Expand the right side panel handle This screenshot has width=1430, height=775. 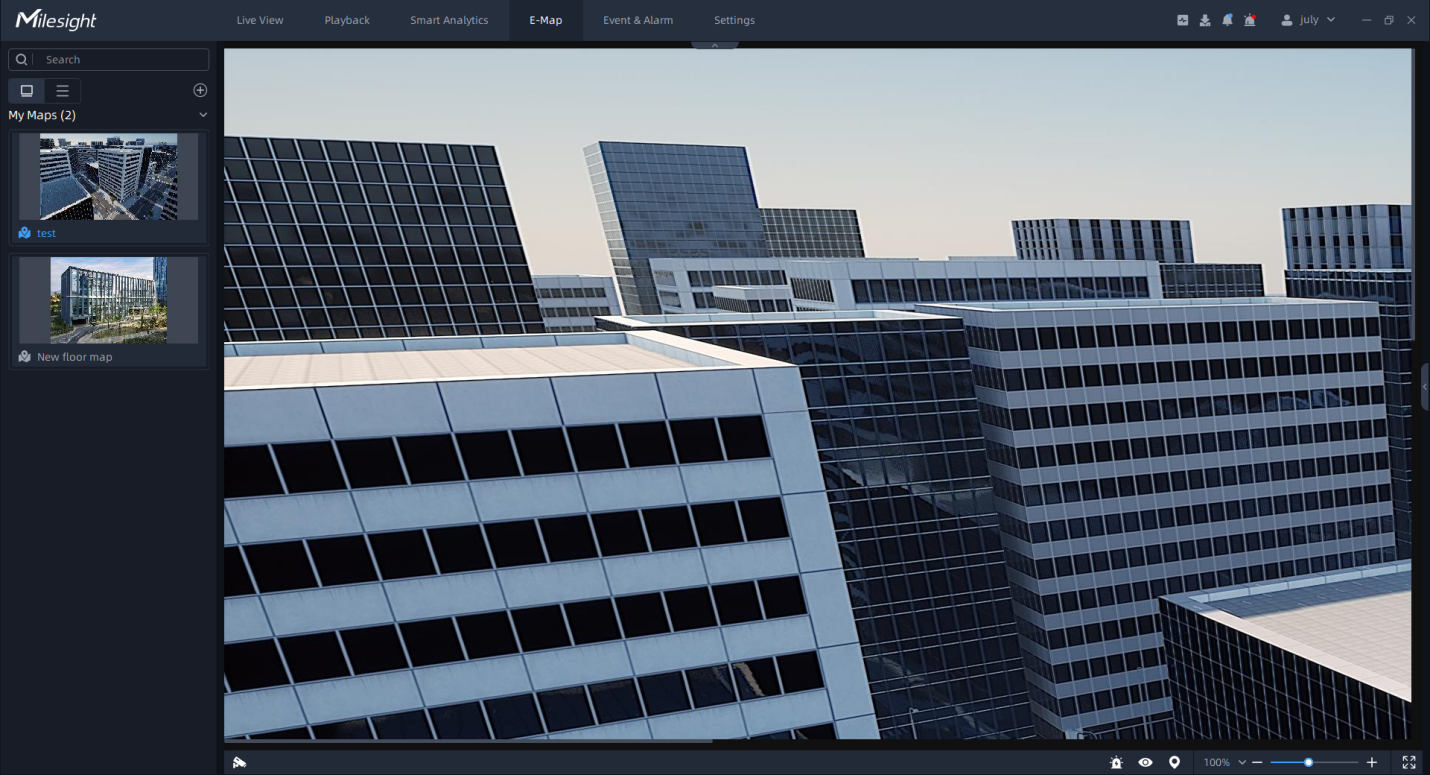click(x=1425, y=387)
